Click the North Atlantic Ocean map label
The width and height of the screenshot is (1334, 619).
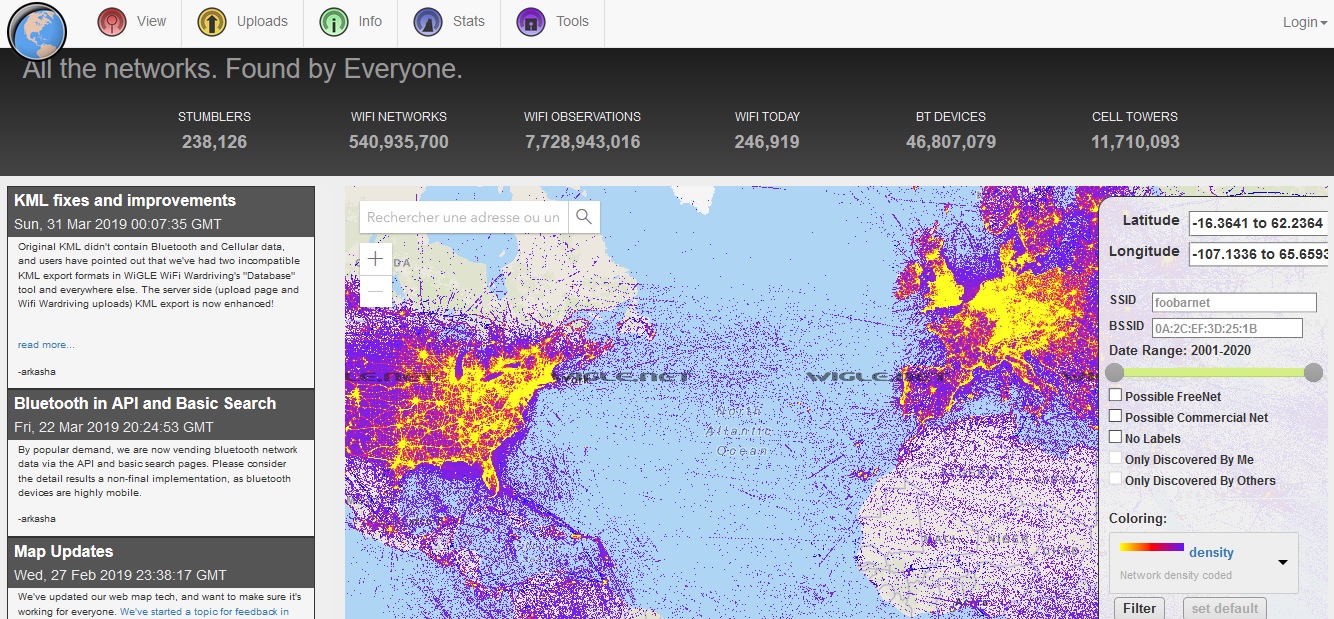click(739, 431)
